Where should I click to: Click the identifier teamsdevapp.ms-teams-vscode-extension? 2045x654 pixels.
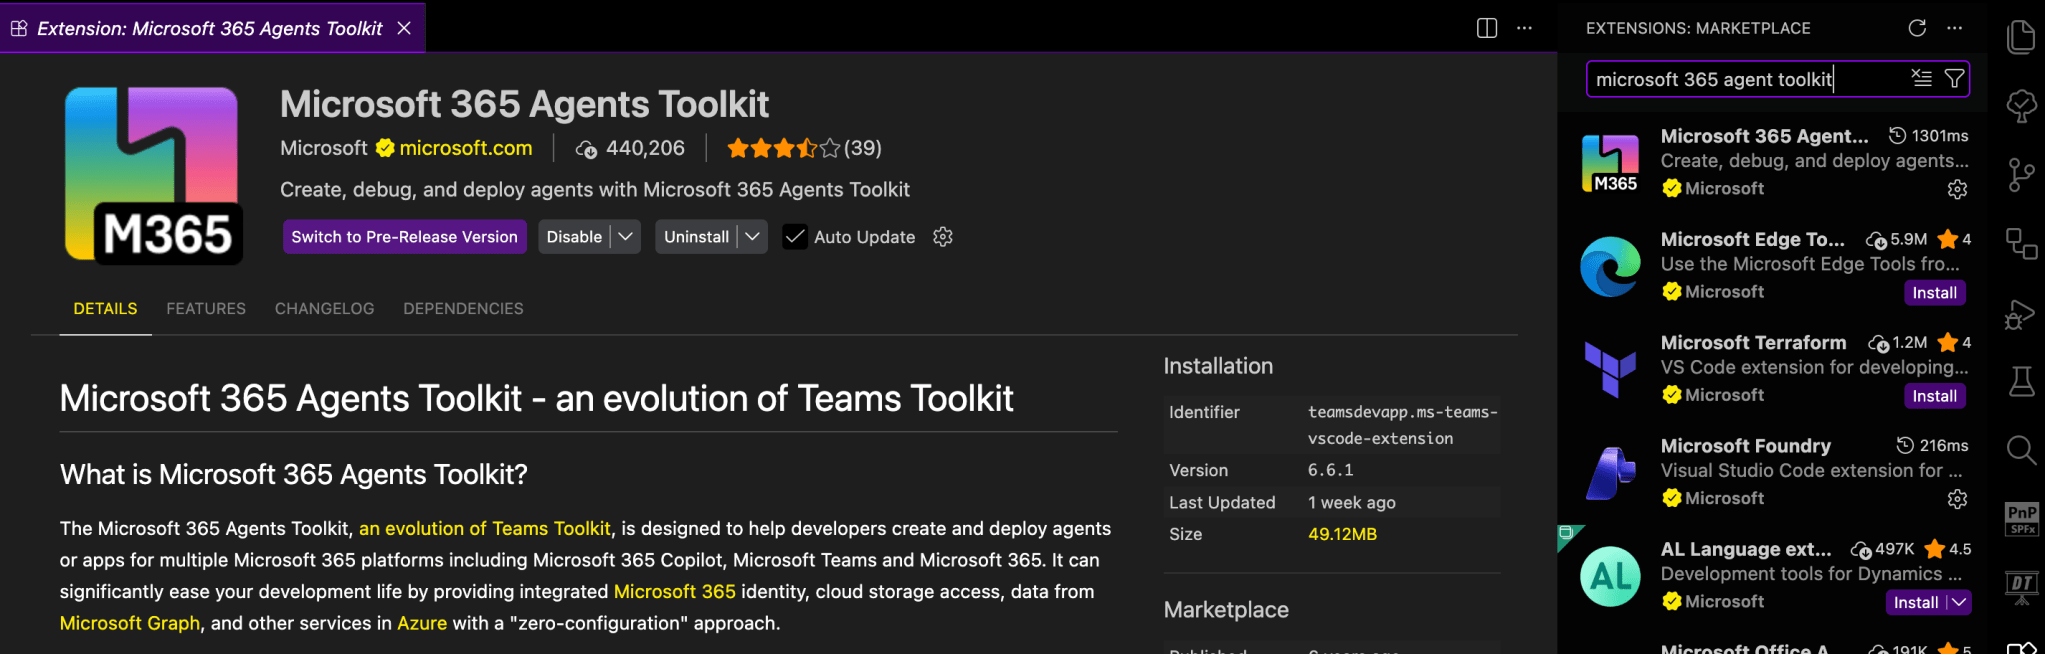pos(1402,425)
